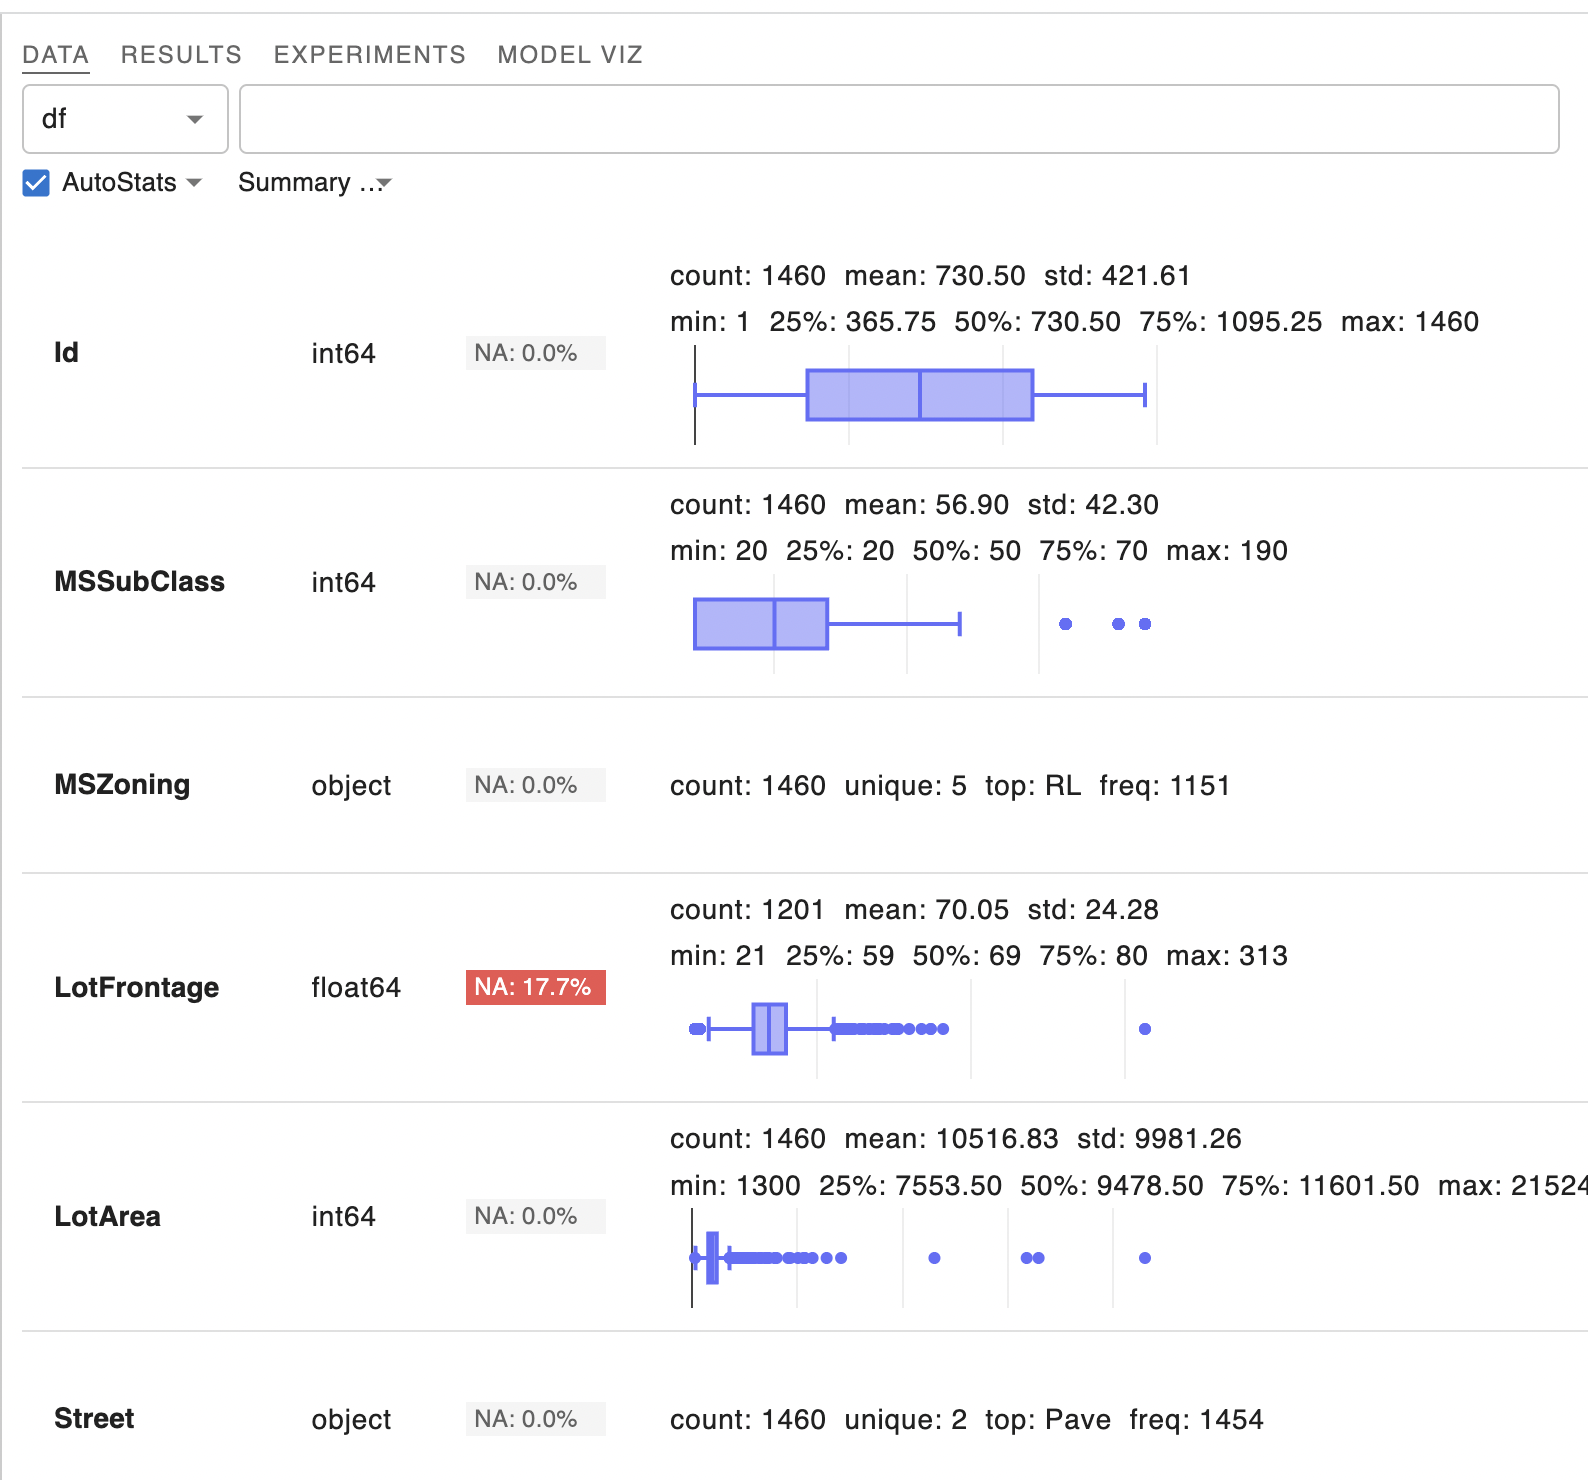Select the MODEL VIZ tab
This screenshot has width=1588, height=1480.
(x=570, y=55)
